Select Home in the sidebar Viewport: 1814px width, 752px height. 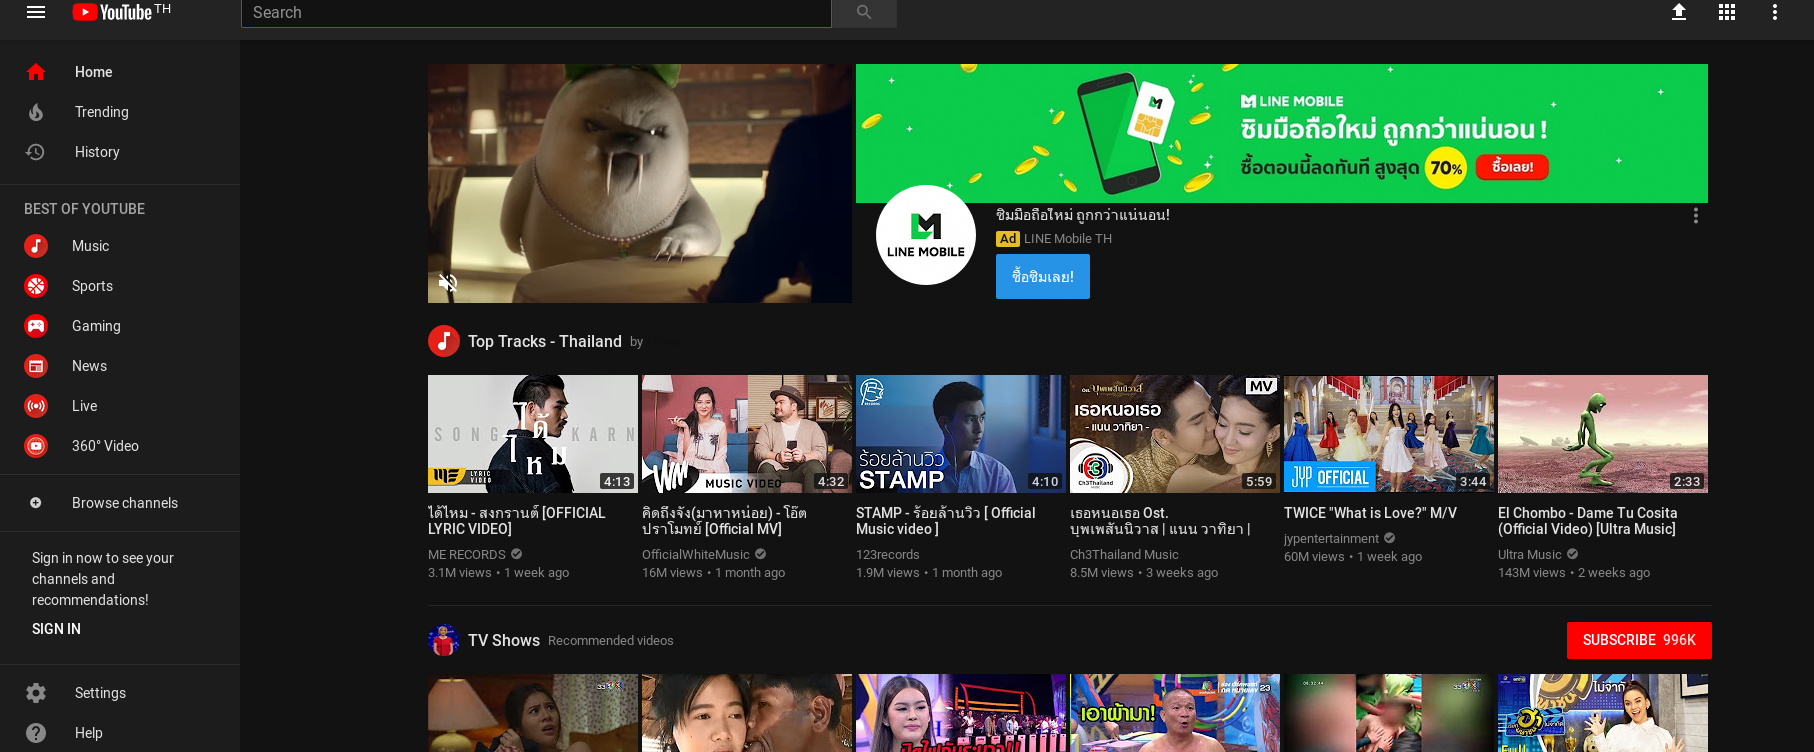pos(120,72)
